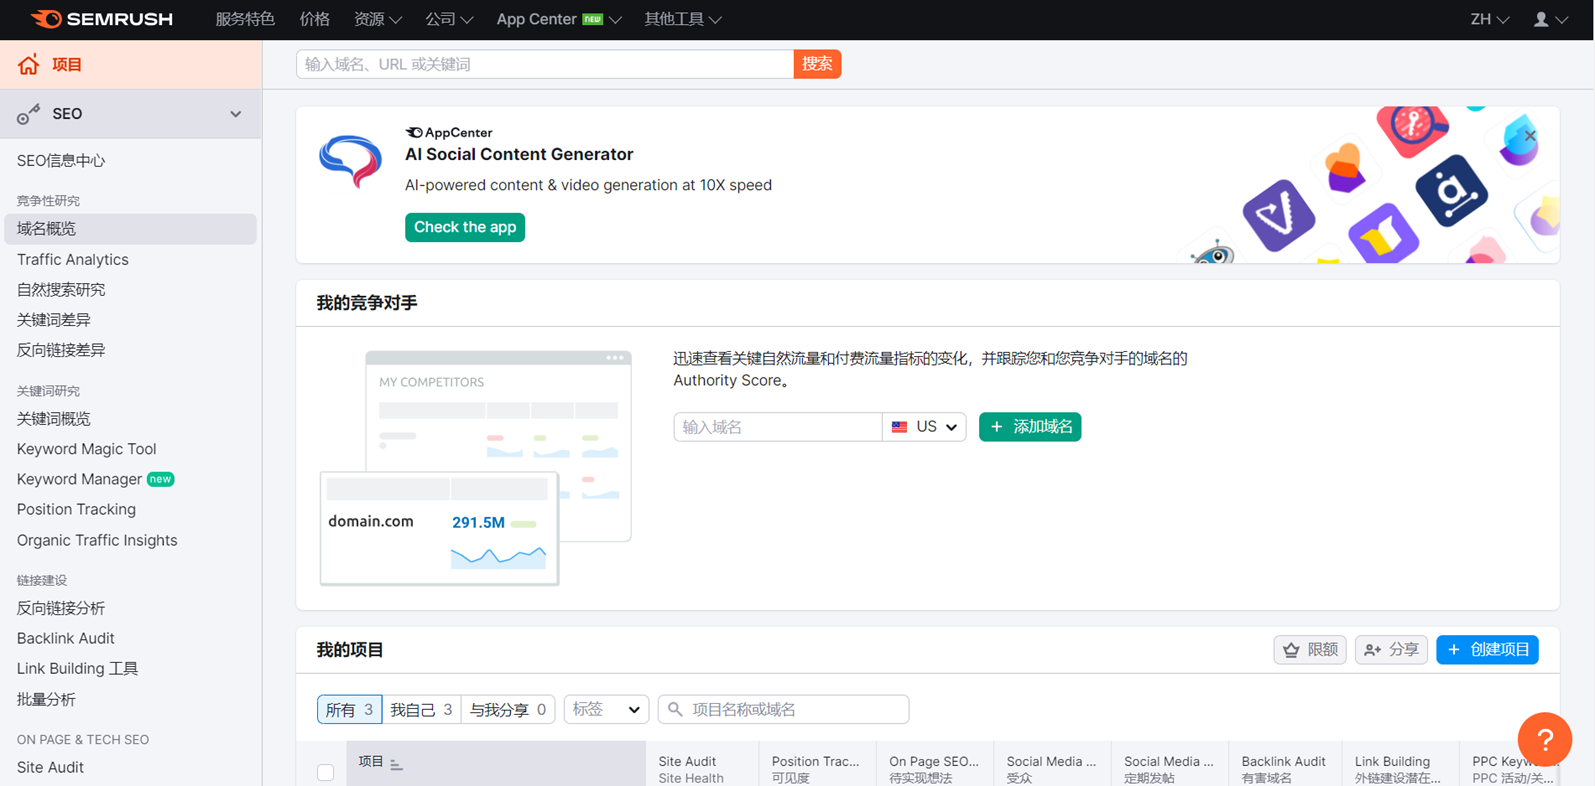Open Keyword Magic Tool in sidebar
The image size is (1595, 786).
click(x=87, y=449)
